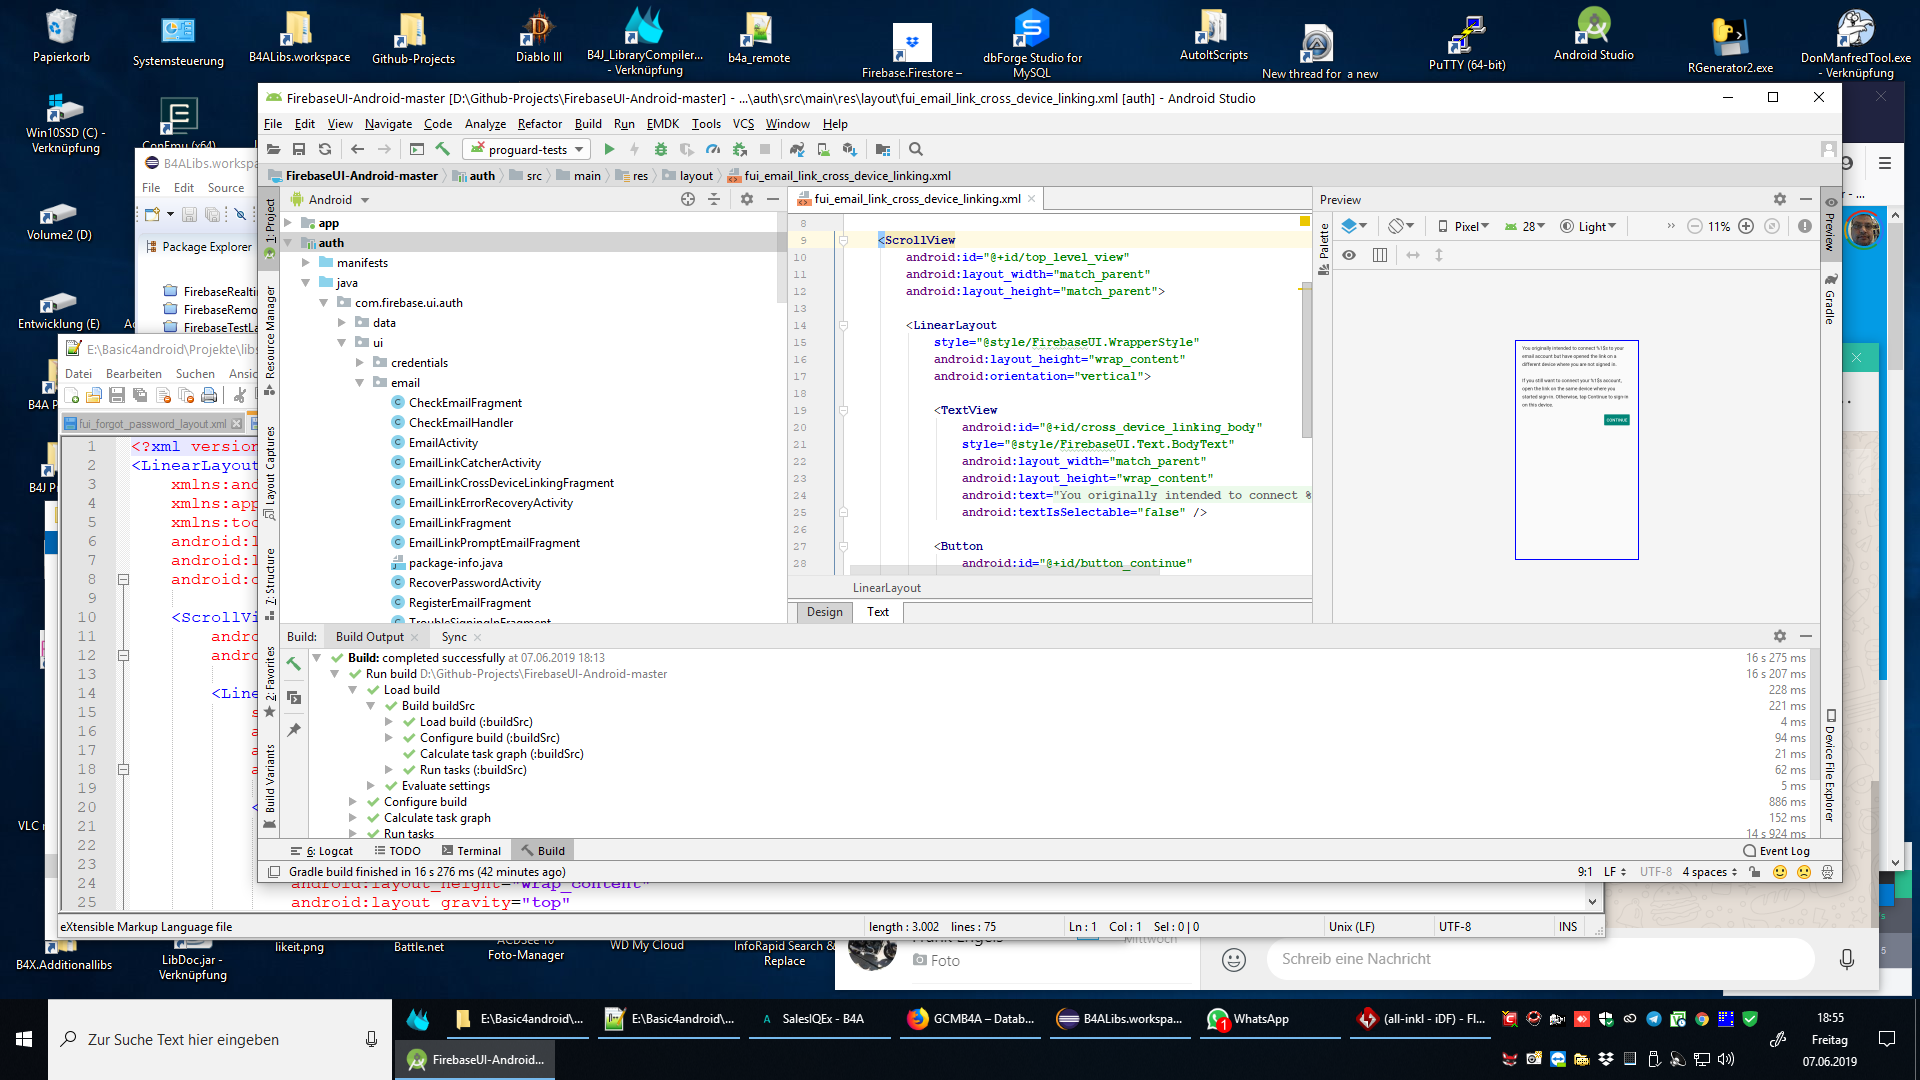Toggle the Gradle tool window sidebar
This screenshot has width=1920, height=1080.
(1830, 300)
